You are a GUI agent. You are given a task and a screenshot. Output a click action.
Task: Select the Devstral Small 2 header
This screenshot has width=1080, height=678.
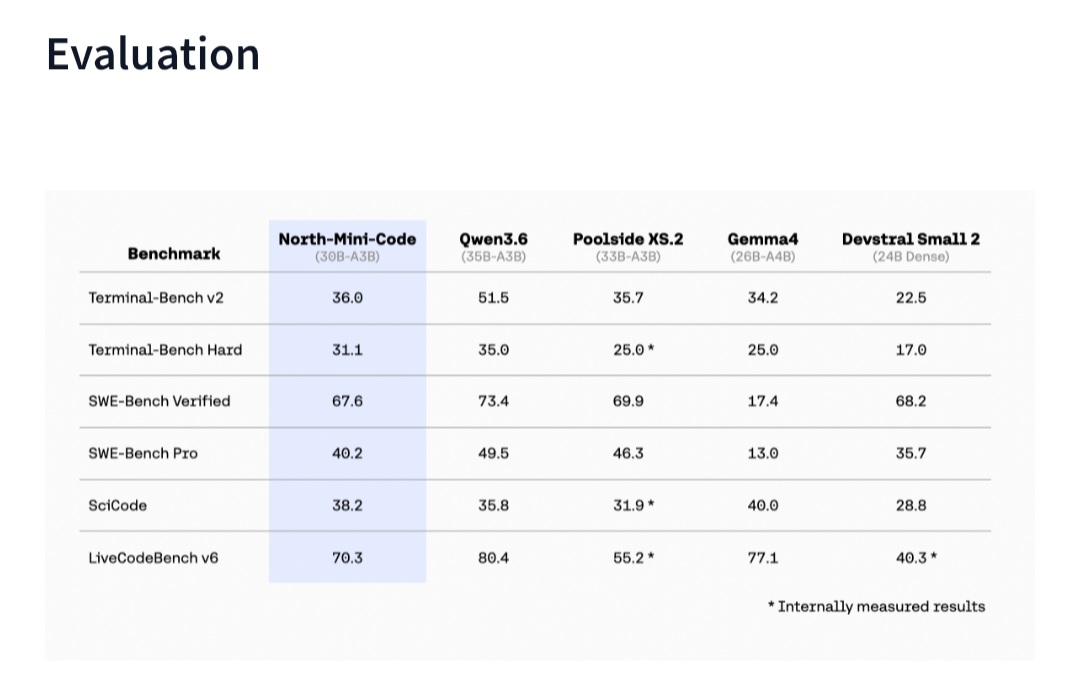click(x=911, y=247)
